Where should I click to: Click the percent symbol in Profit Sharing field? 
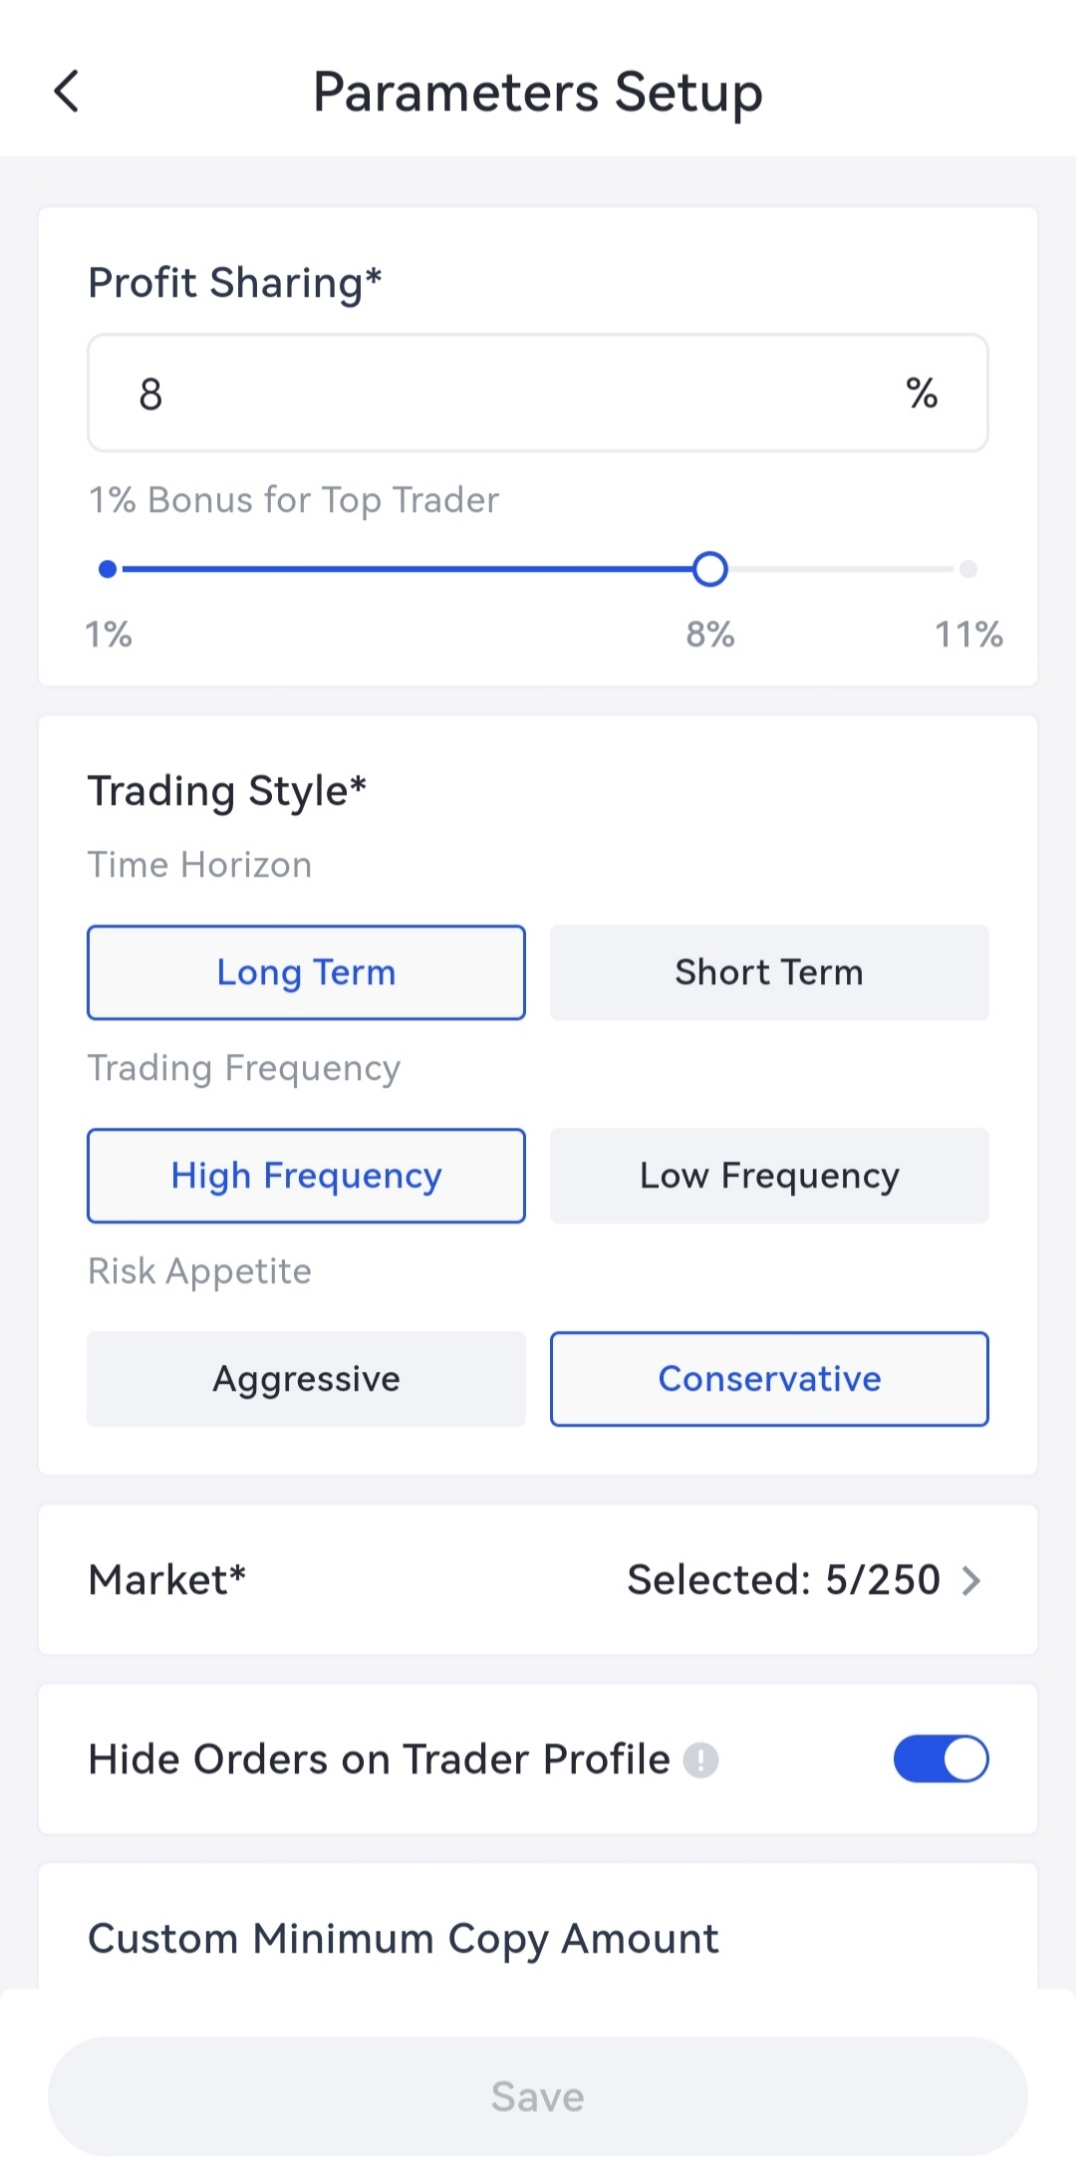[921, 394]
